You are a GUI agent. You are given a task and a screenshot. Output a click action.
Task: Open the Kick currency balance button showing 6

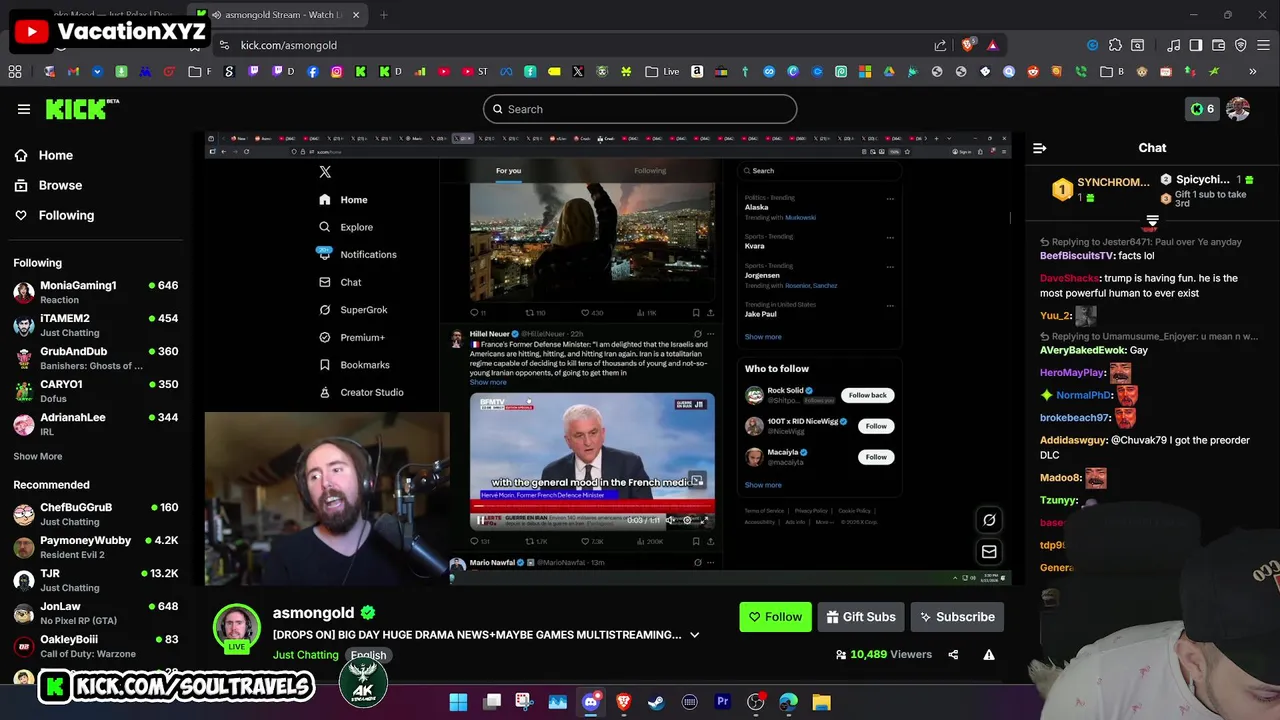coord(1202,109)
